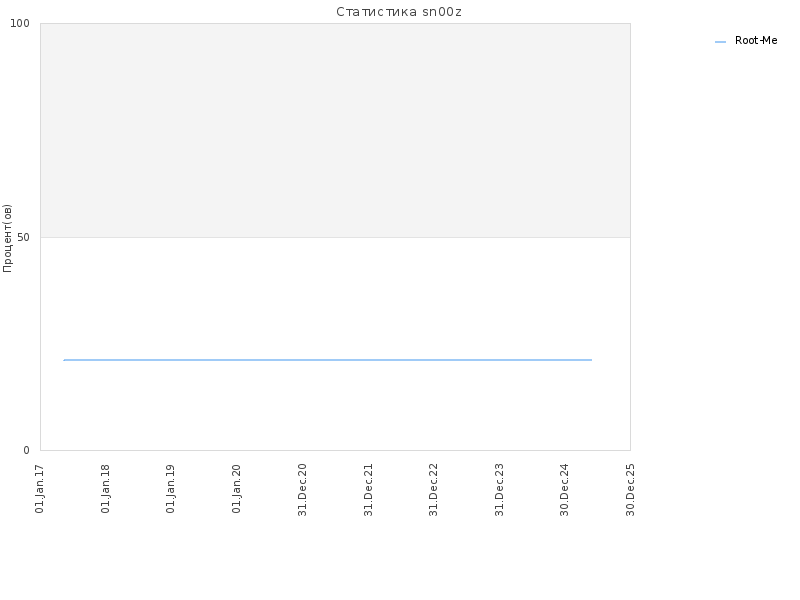Click the 31.Dec.22 x-axis date label
Viewport: 800px width, 600px height.
click(x=433, y=489)
